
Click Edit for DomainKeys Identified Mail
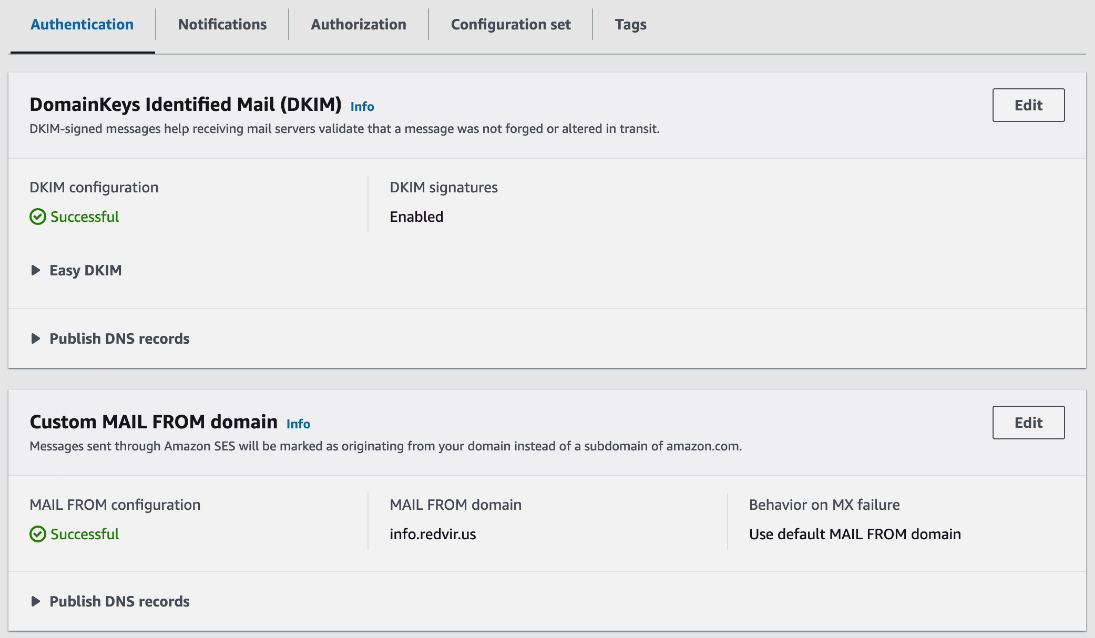[x=1028, y=104]
